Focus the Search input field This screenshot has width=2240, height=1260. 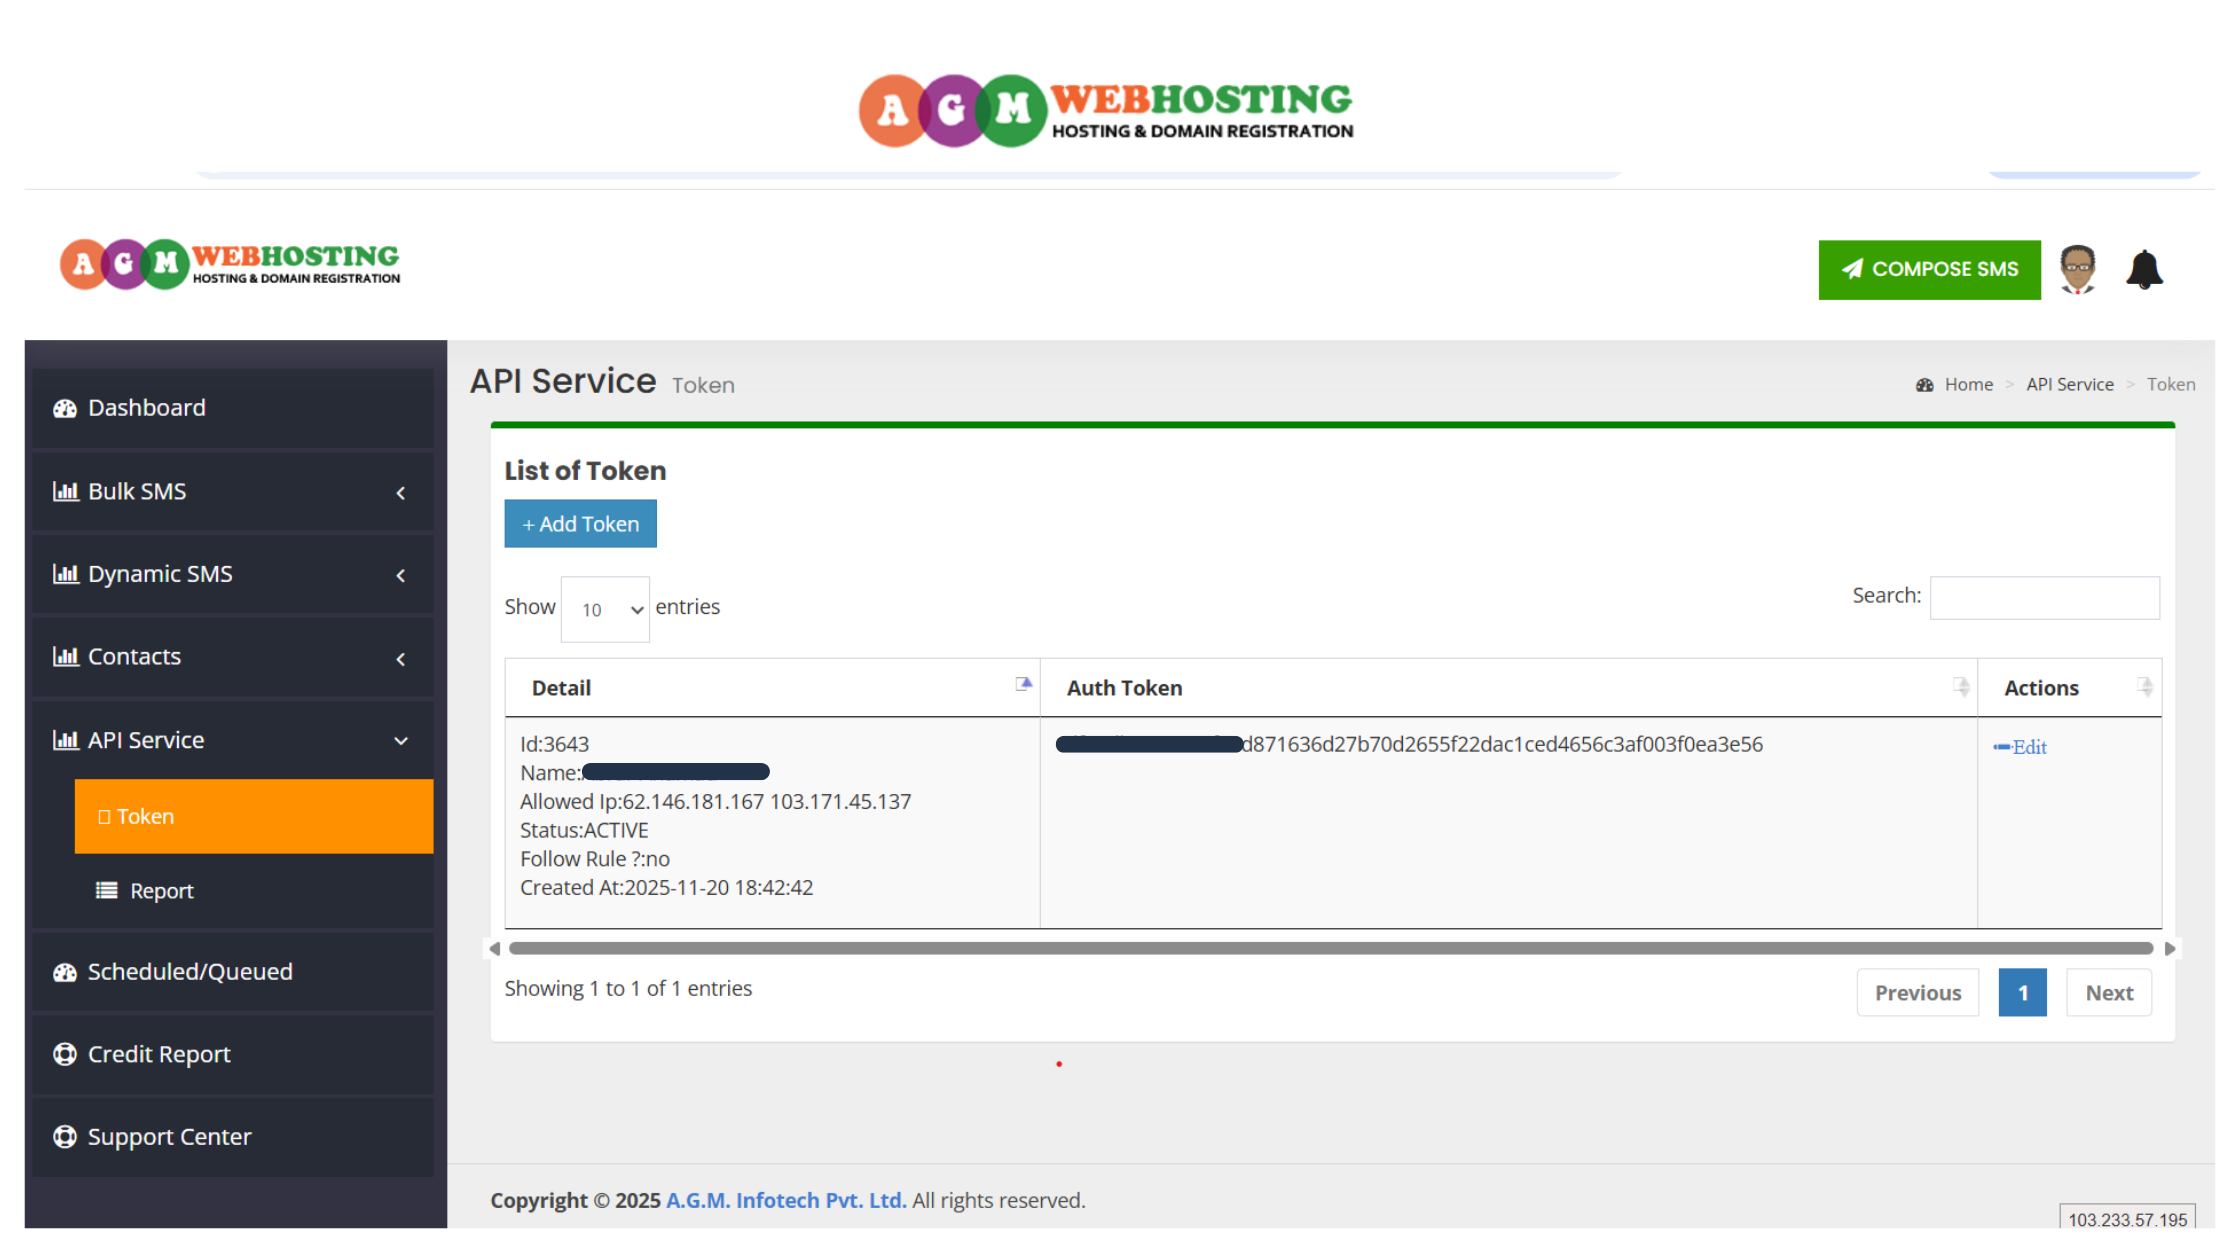2043,597
